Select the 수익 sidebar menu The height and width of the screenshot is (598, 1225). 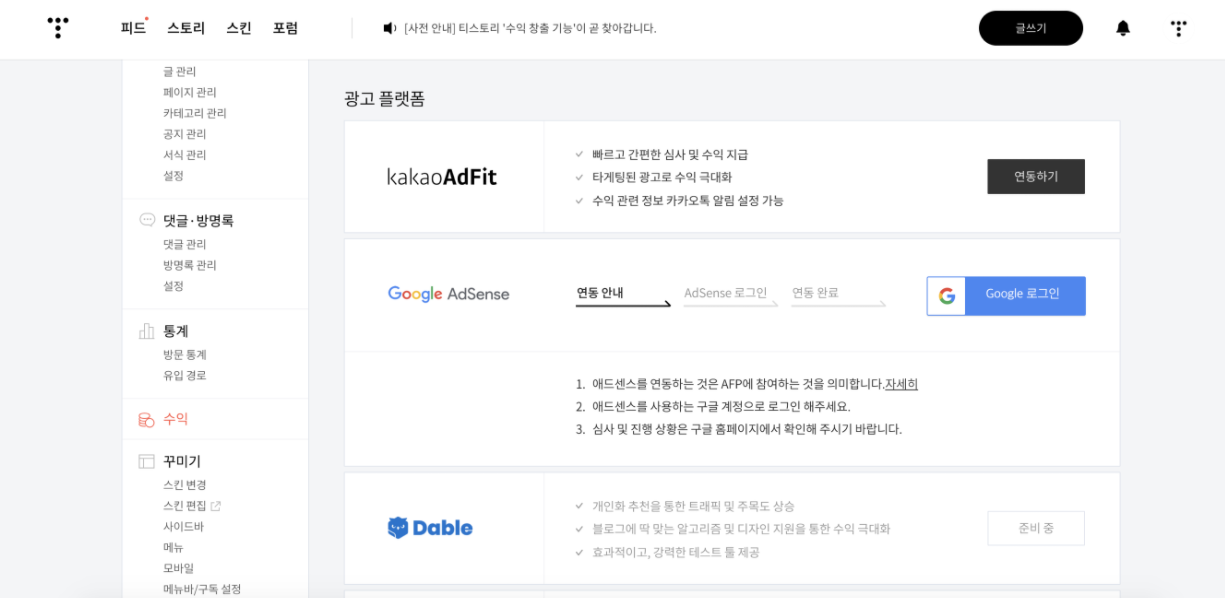click(x=176, y=419)
